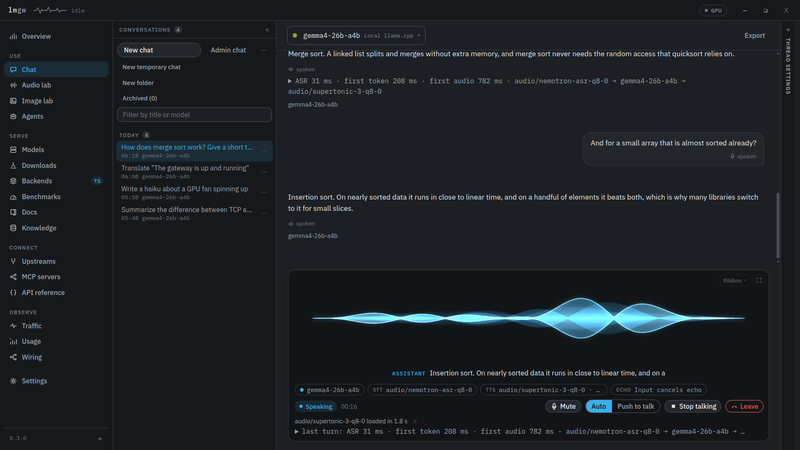The width and height of the screenshot is (800, 450).
Task: Open Models via its sidebar icon
Action: coord(13,149)
